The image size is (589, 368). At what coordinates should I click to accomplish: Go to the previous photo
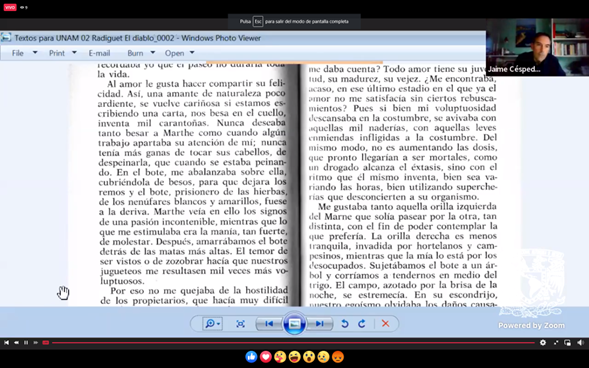click(269, 324)
